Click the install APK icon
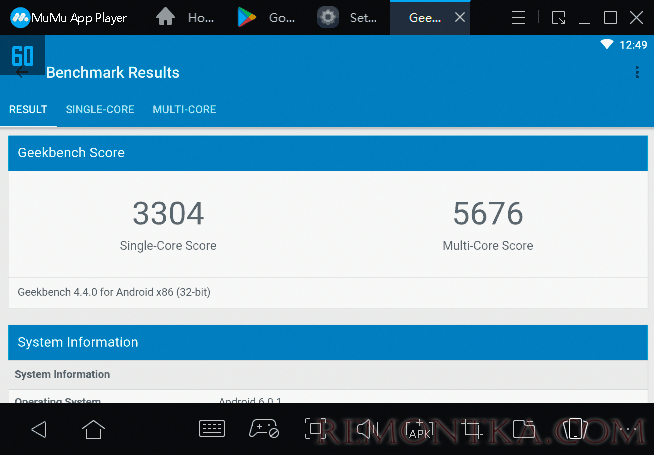654x455 pixels. tap(420, 430)
